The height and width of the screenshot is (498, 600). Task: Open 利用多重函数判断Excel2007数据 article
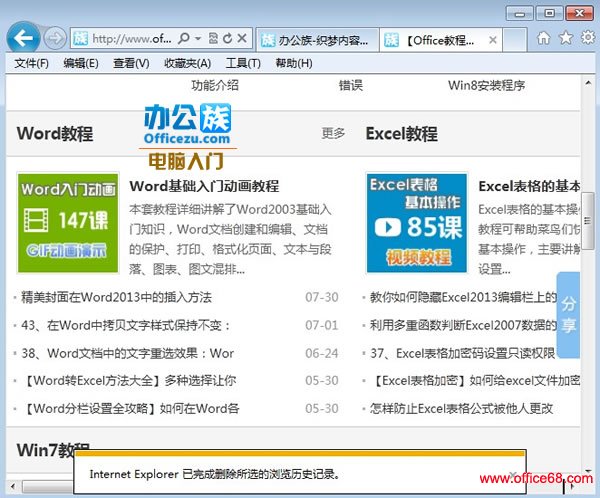[463, 325]
